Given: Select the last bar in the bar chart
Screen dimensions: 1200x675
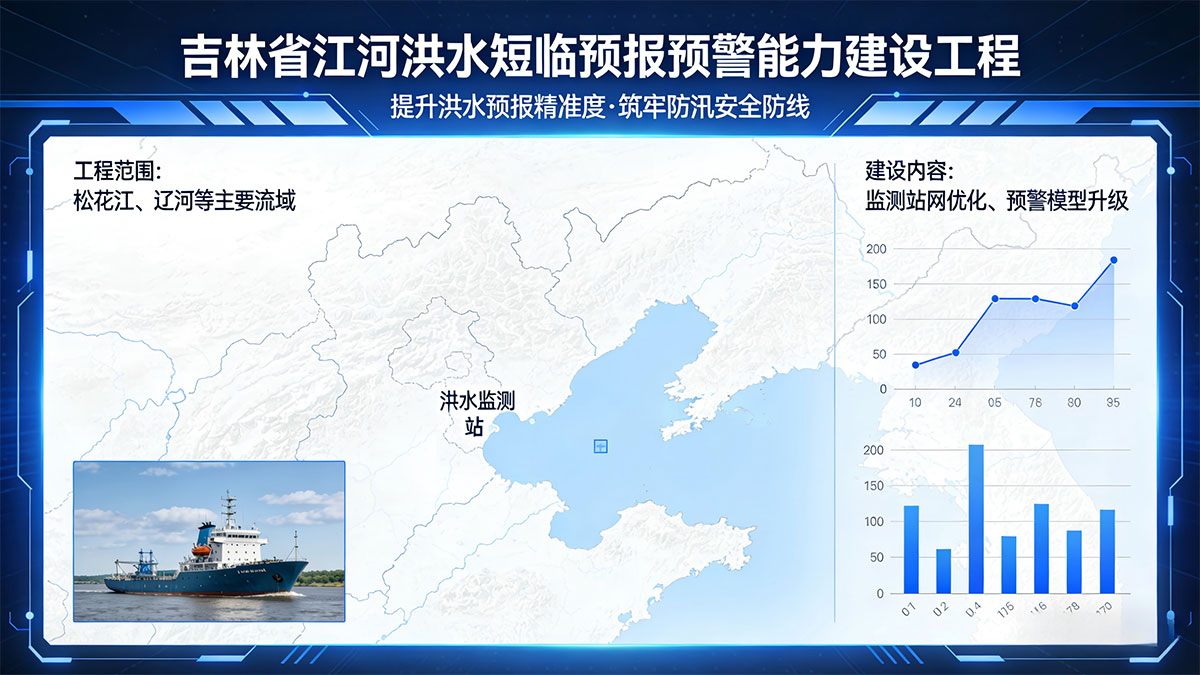Looking at the screenshot, I should 1107,551.
